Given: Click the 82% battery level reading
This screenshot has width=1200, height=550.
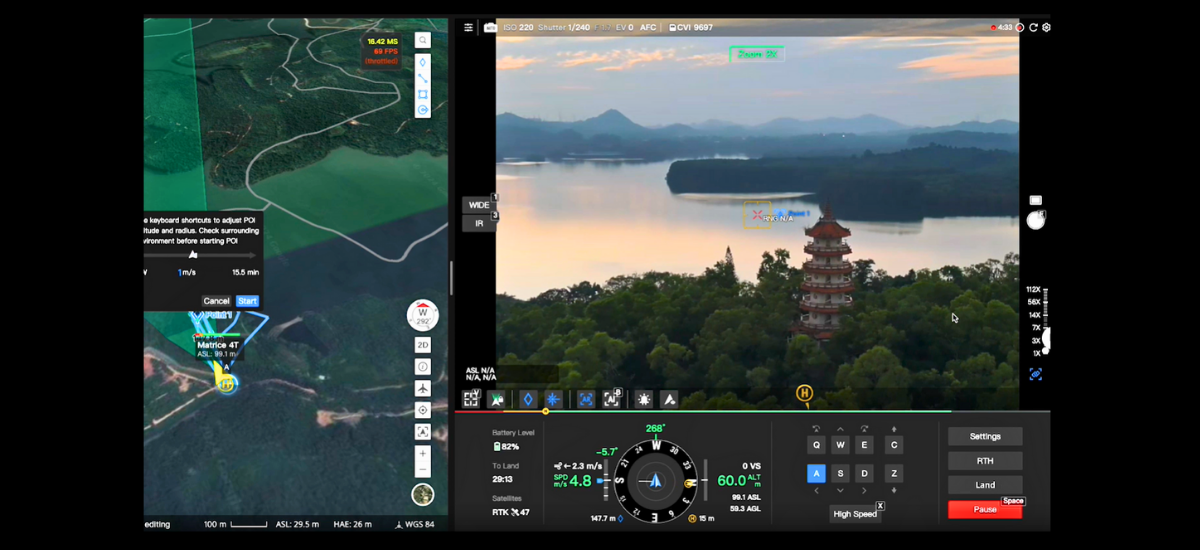Looking at the screenshot, I should click(506, 447).
